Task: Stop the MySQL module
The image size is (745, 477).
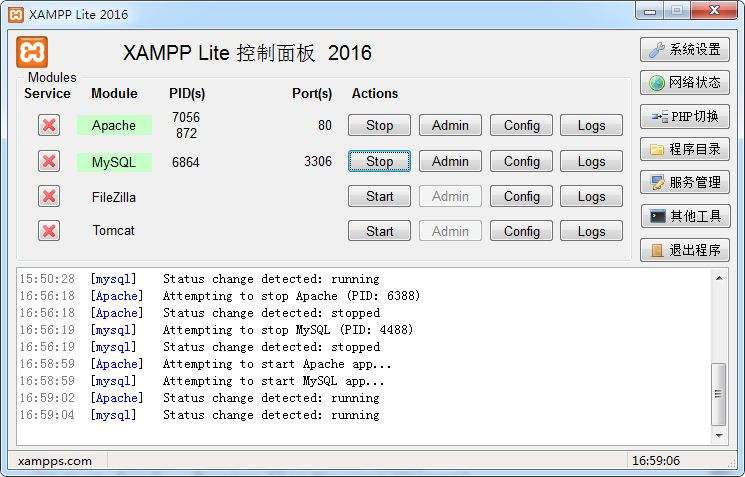Action: click(379, 161)
